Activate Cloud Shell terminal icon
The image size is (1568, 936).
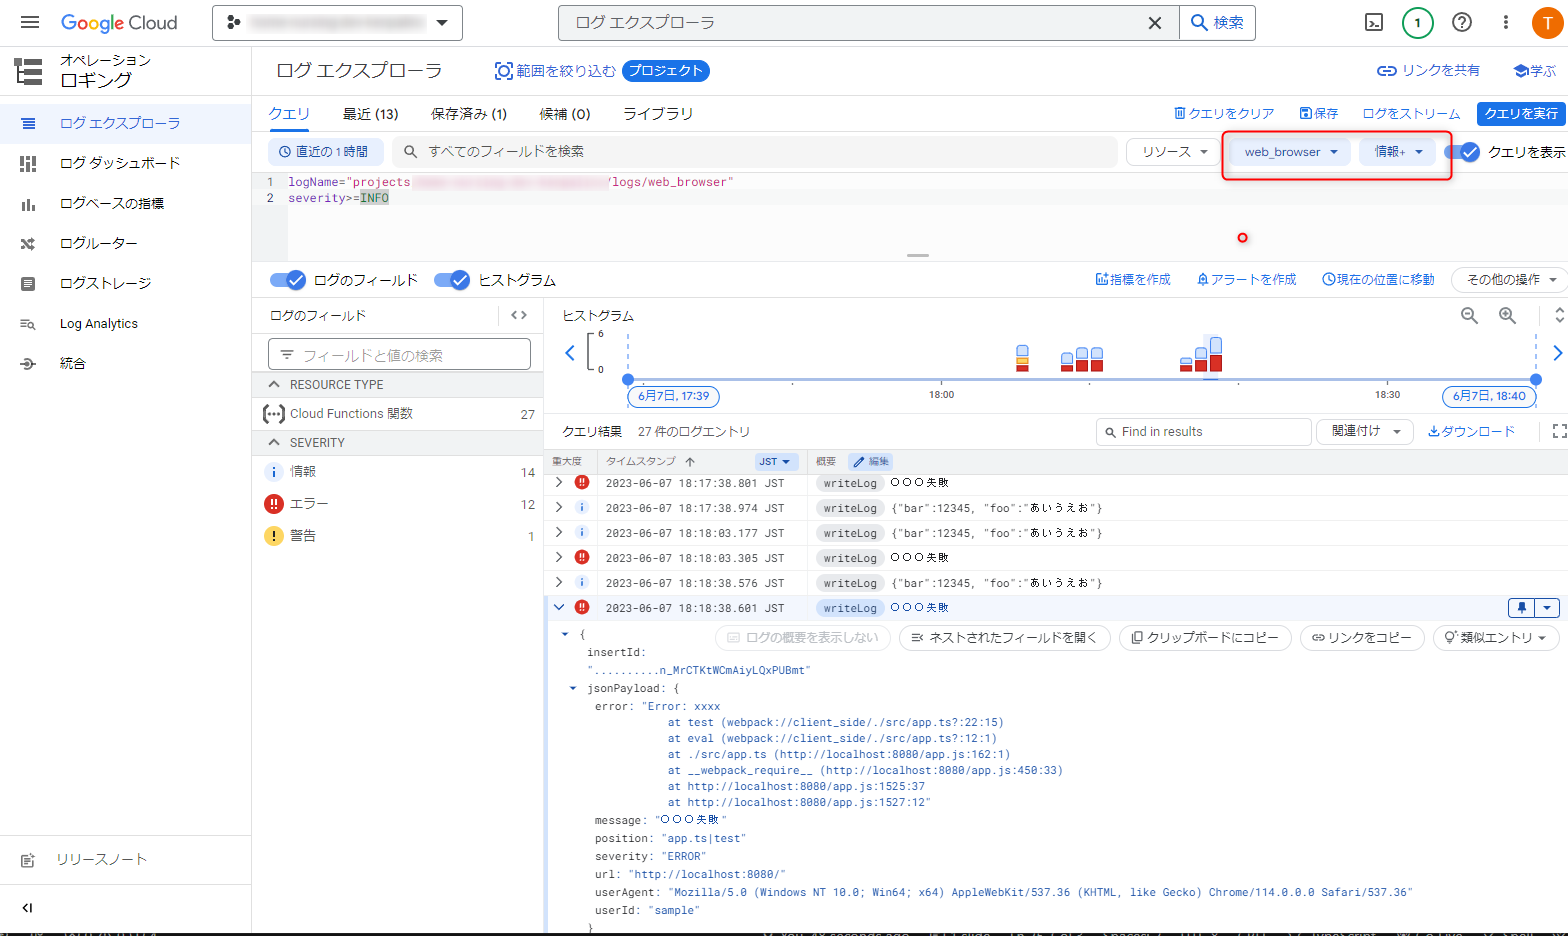click(x=1374, y=22)
